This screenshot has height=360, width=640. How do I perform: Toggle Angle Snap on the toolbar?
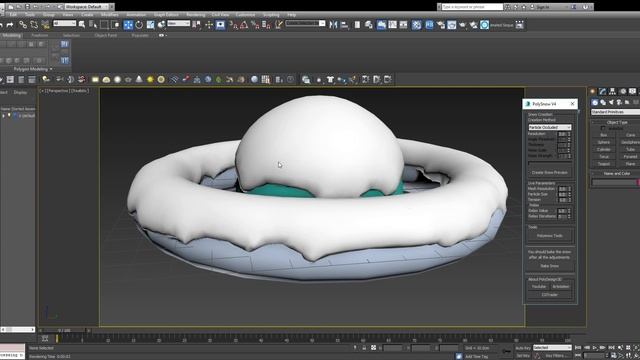244,25
